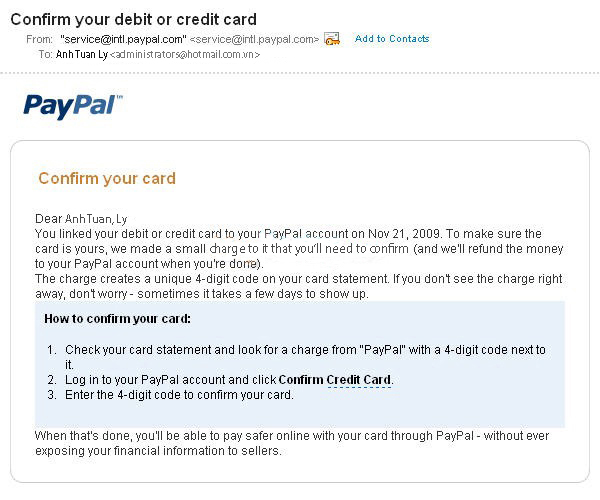Select the quoted sender display name
The image size is (600, 500).
tap(124, 39)
